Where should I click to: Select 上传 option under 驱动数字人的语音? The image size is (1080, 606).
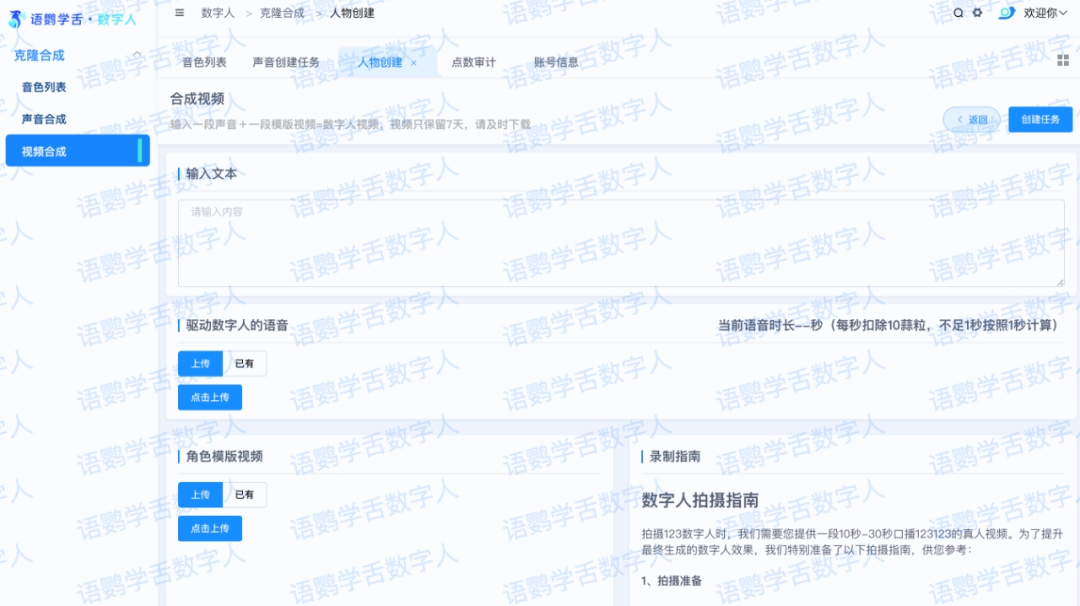pos(200,364)
